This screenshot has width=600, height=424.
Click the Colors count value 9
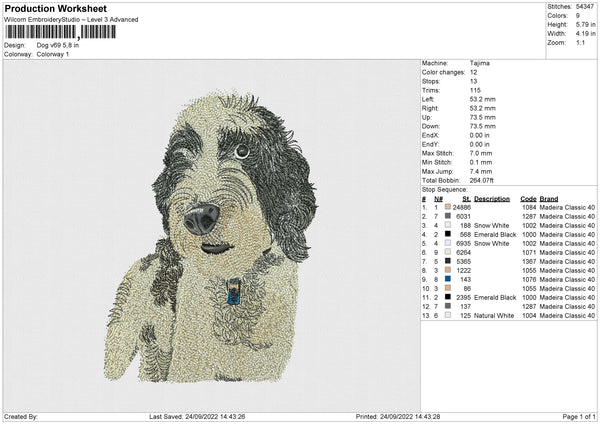pyautogui.click(x=578, y=16)
